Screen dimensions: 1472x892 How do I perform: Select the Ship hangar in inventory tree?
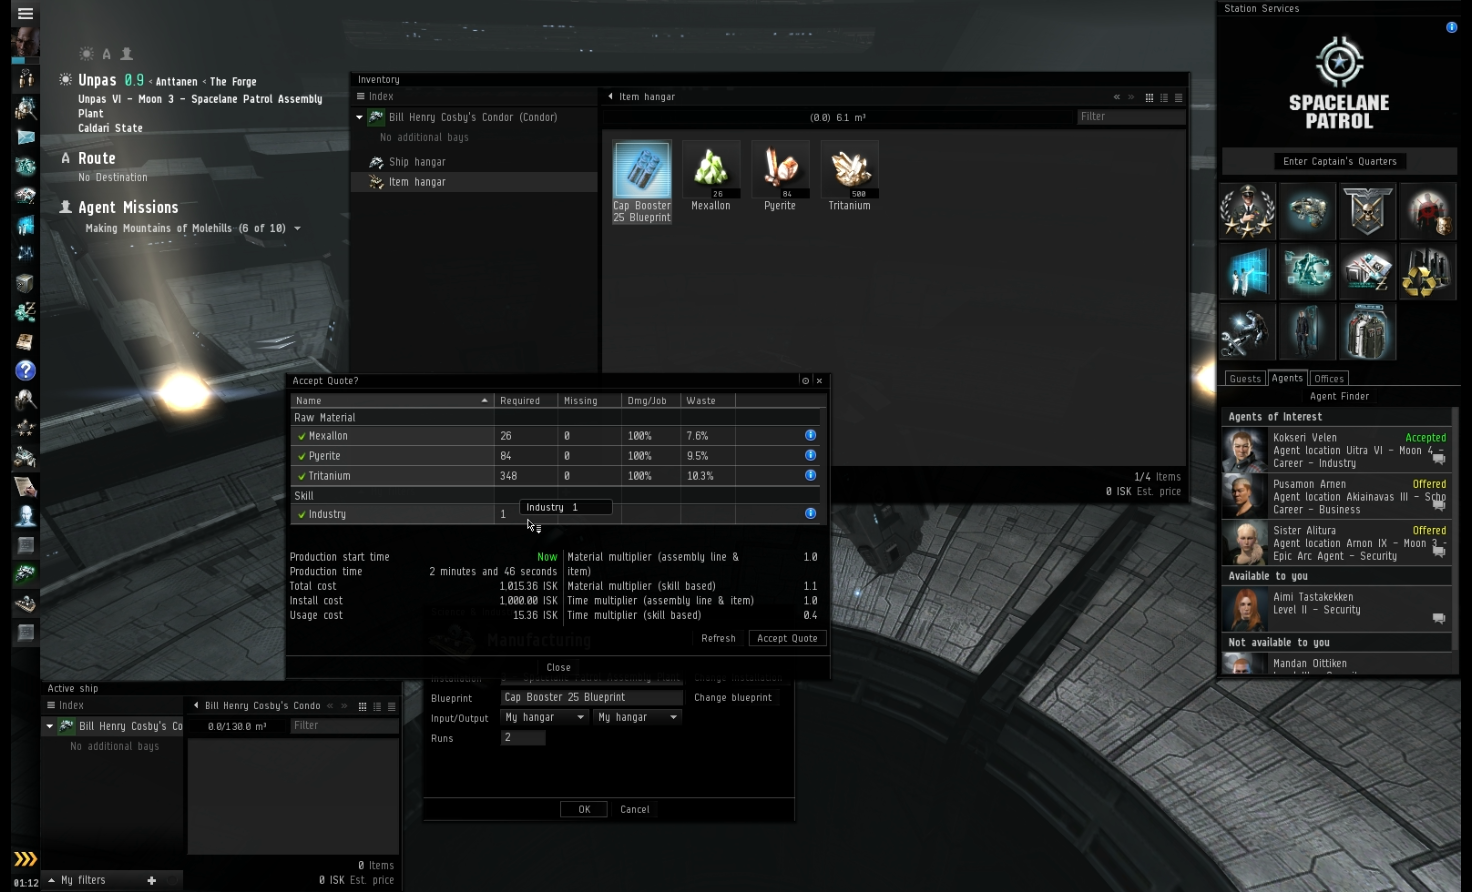tap(416, 161)
